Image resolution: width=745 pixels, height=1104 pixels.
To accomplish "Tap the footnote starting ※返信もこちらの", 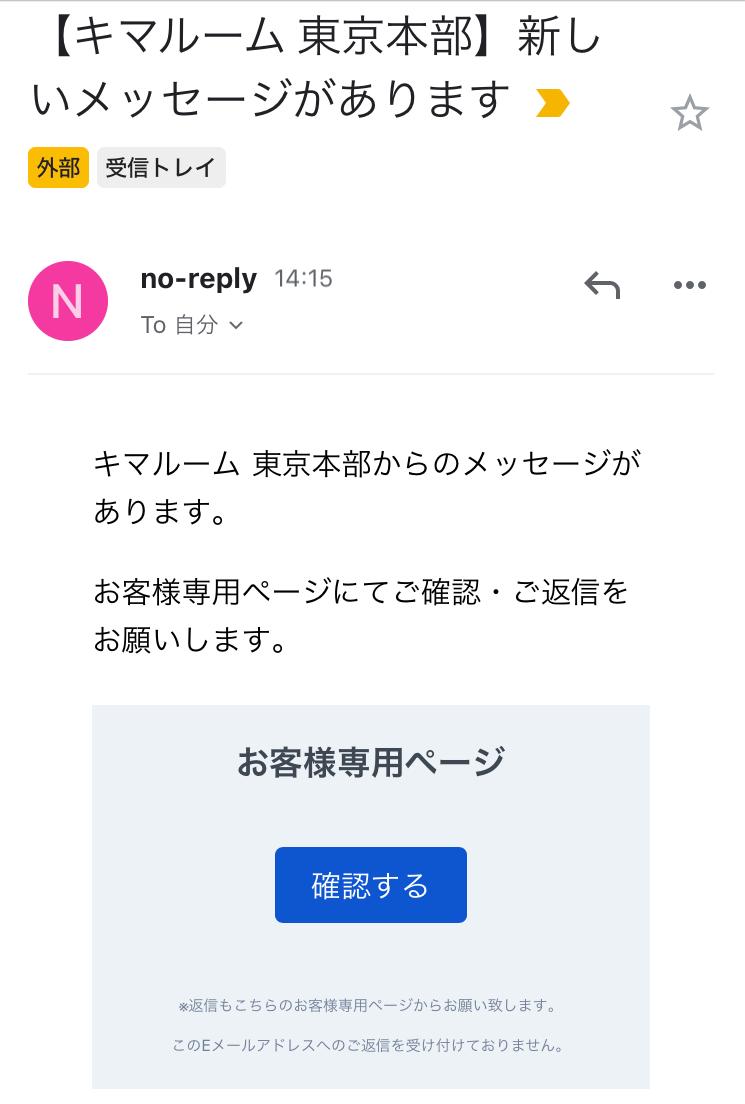I will click(x=367, y=1005).
